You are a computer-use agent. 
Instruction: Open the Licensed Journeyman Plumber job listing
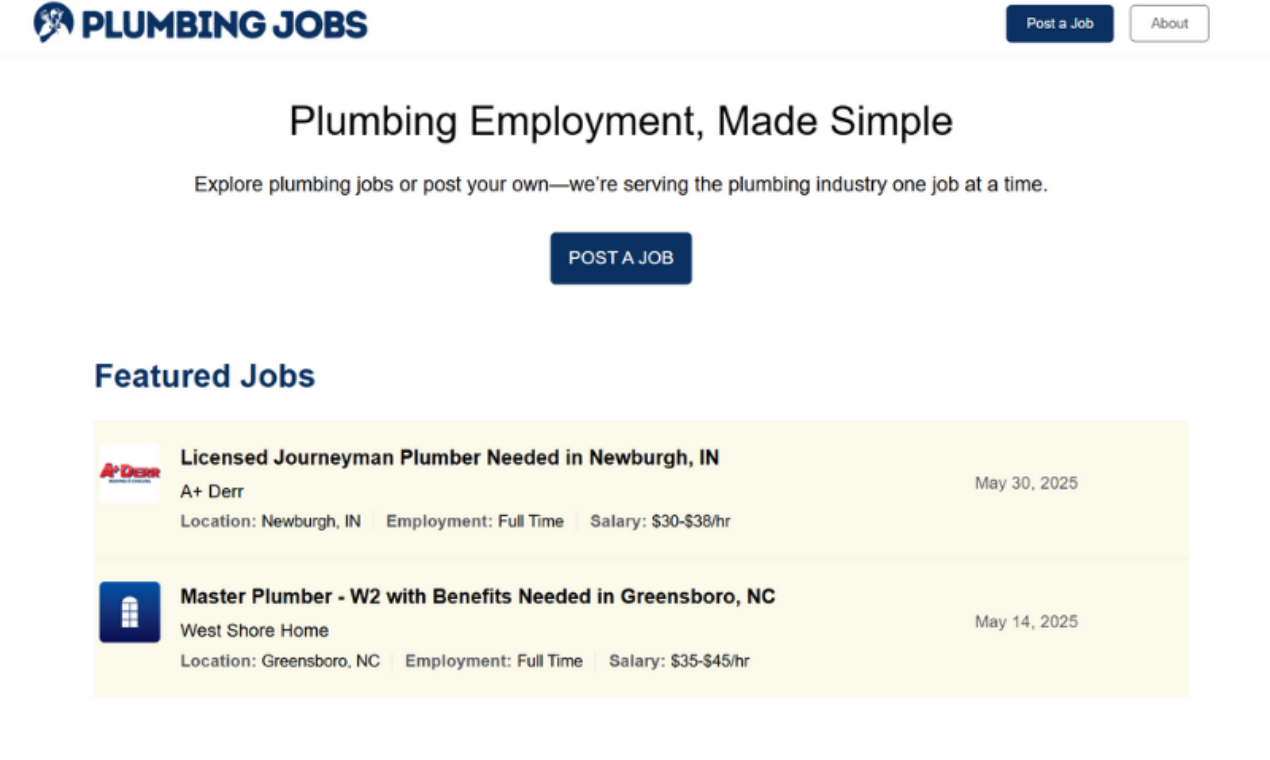[449, 457]
